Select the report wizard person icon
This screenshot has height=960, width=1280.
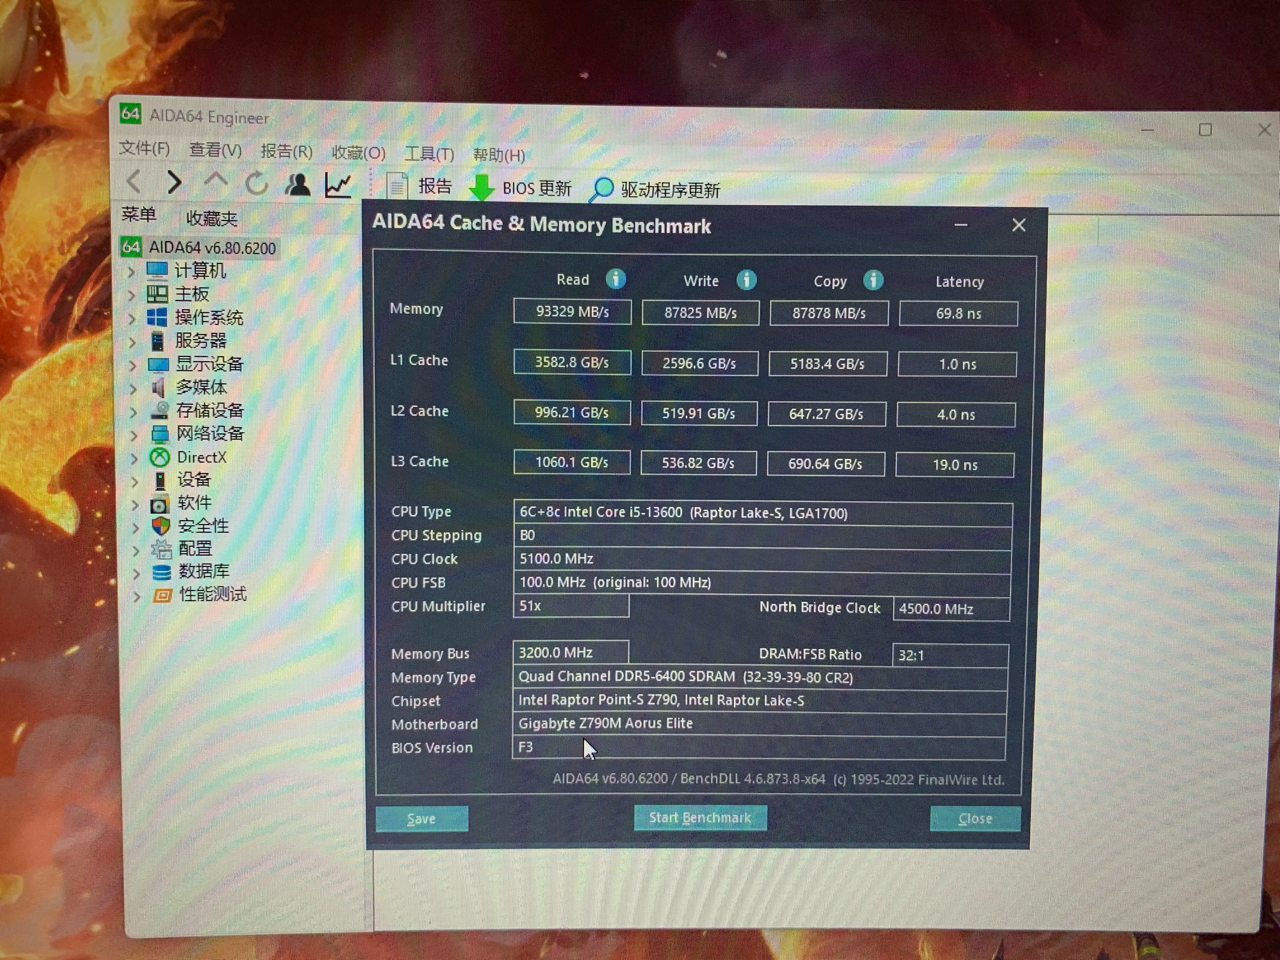click(x=296, y=184)
